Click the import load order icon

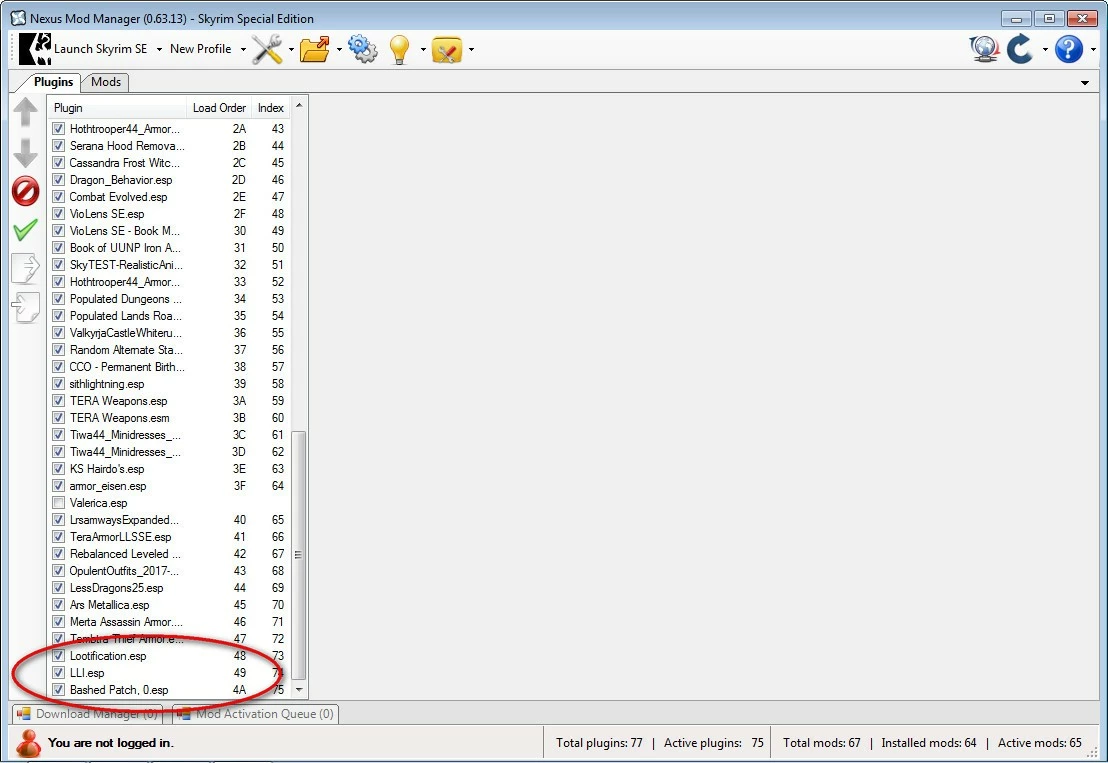point(25,308)
